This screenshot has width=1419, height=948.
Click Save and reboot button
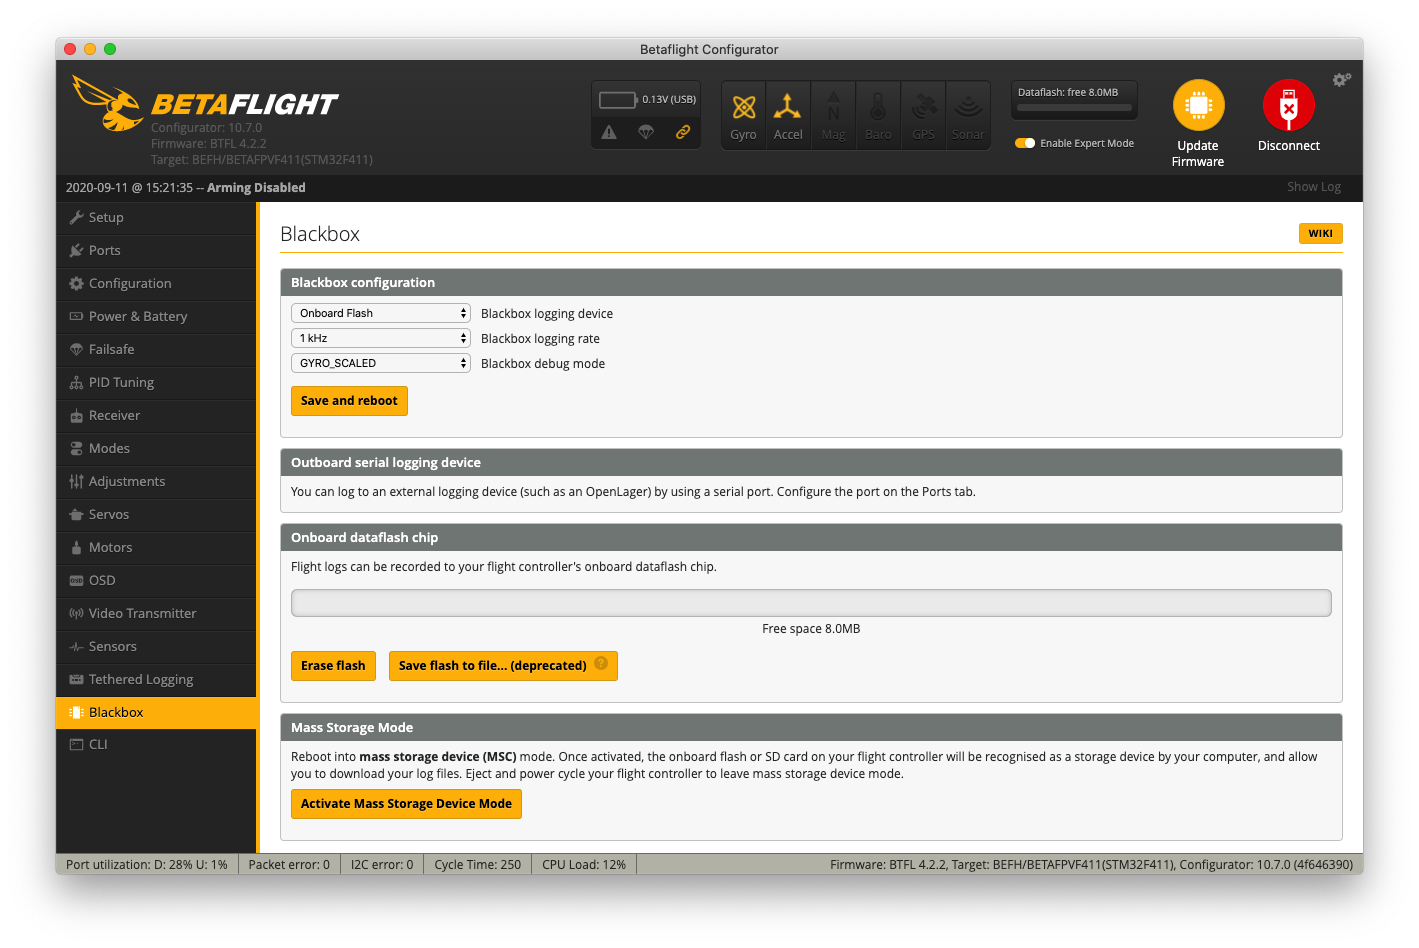pos(349,401)
